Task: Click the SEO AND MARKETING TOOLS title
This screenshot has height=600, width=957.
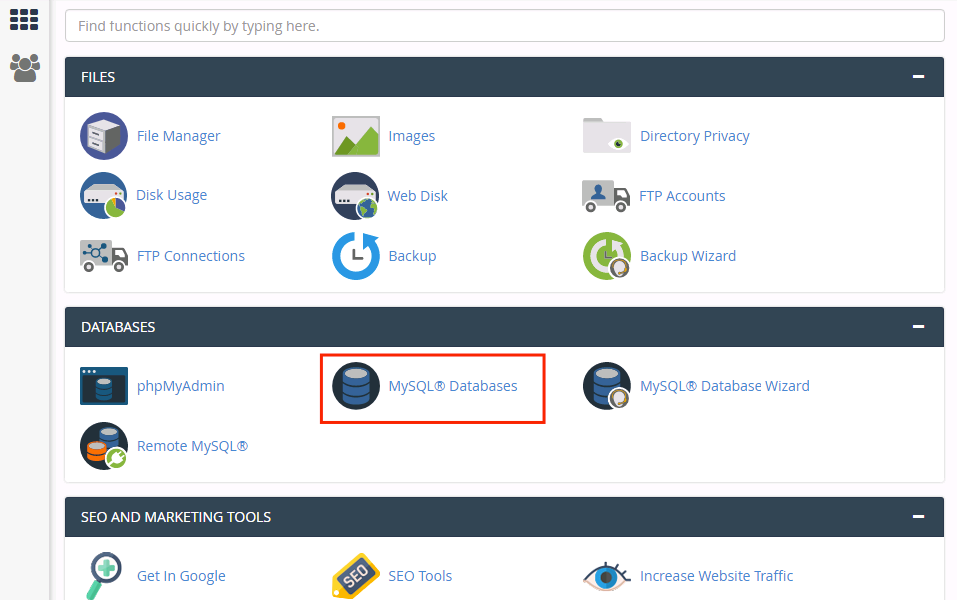Action: pyautogui.click(x=176, y=517)
